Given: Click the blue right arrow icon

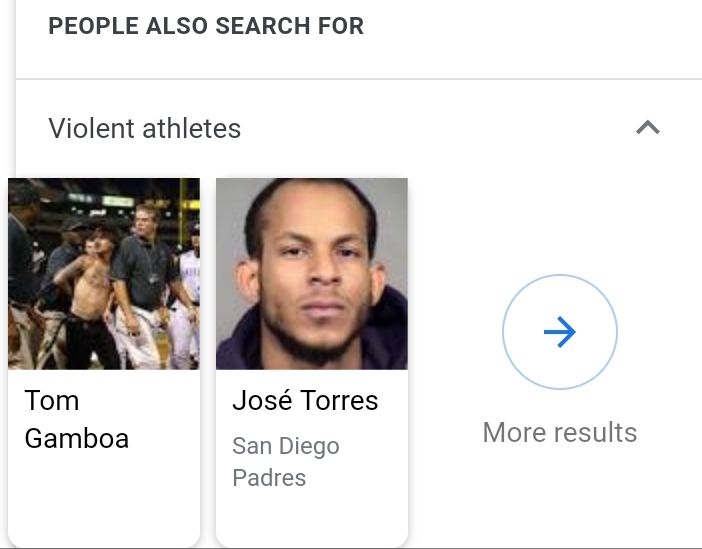Looking at the screenshot, I should click(560, 332).
